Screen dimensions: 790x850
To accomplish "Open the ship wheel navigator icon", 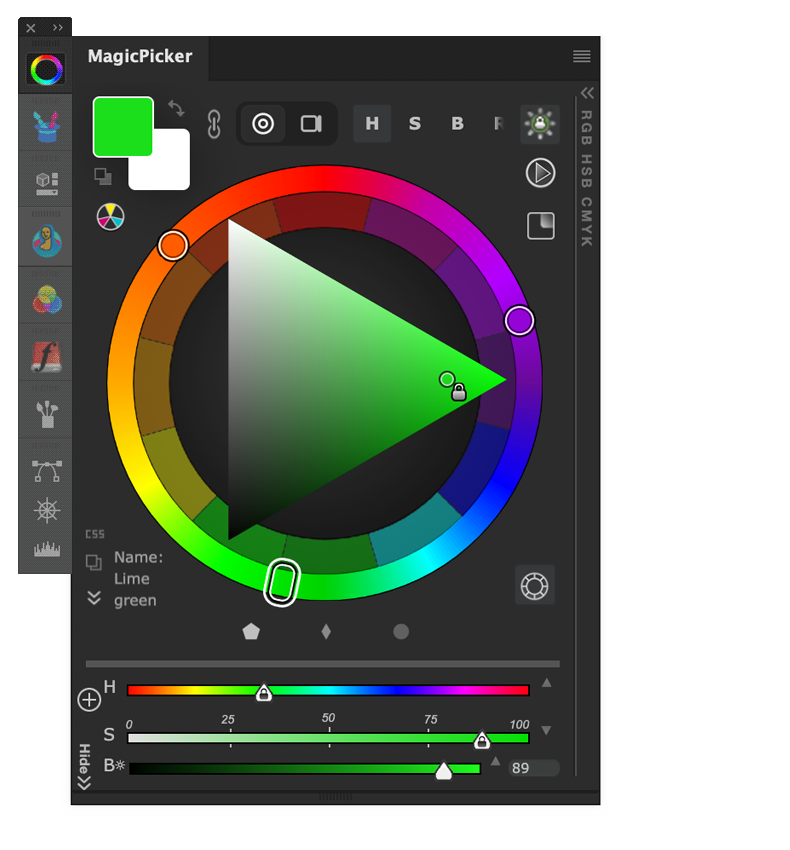I will click(47, 510).
